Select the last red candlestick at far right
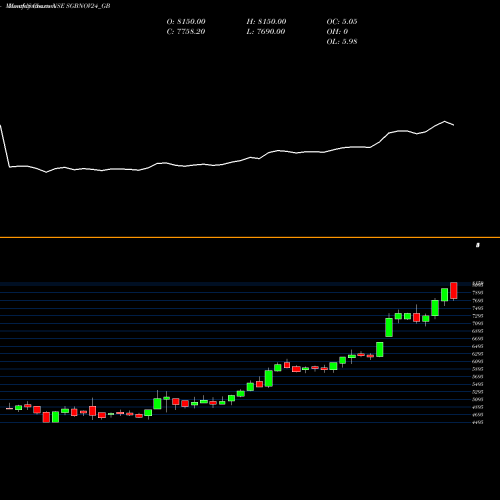 click(x=454, y=291)
